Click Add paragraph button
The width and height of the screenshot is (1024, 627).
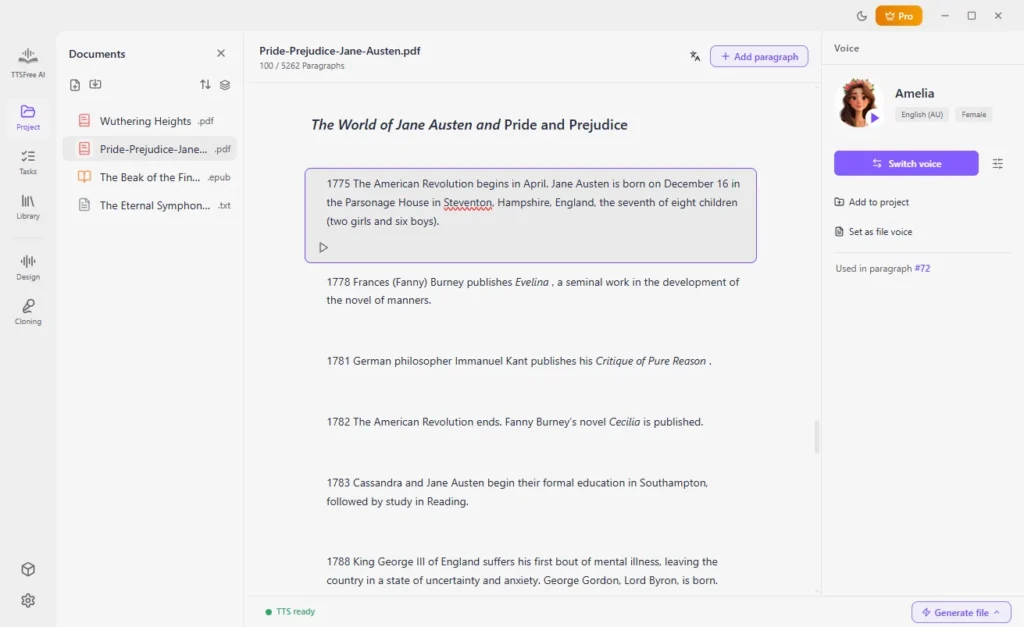pyautogui.click(x=759, y=56)
